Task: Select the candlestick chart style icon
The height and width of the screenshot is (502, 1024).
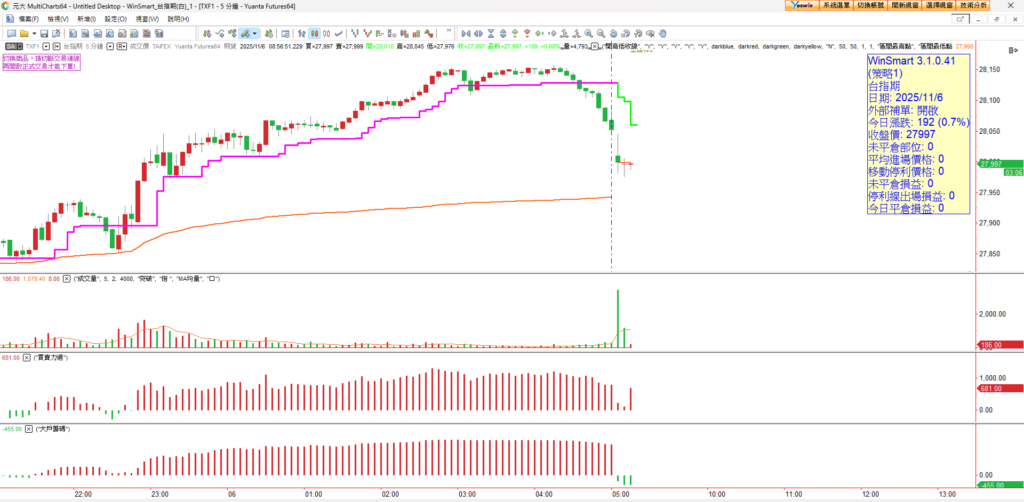Action: point(314,33)
